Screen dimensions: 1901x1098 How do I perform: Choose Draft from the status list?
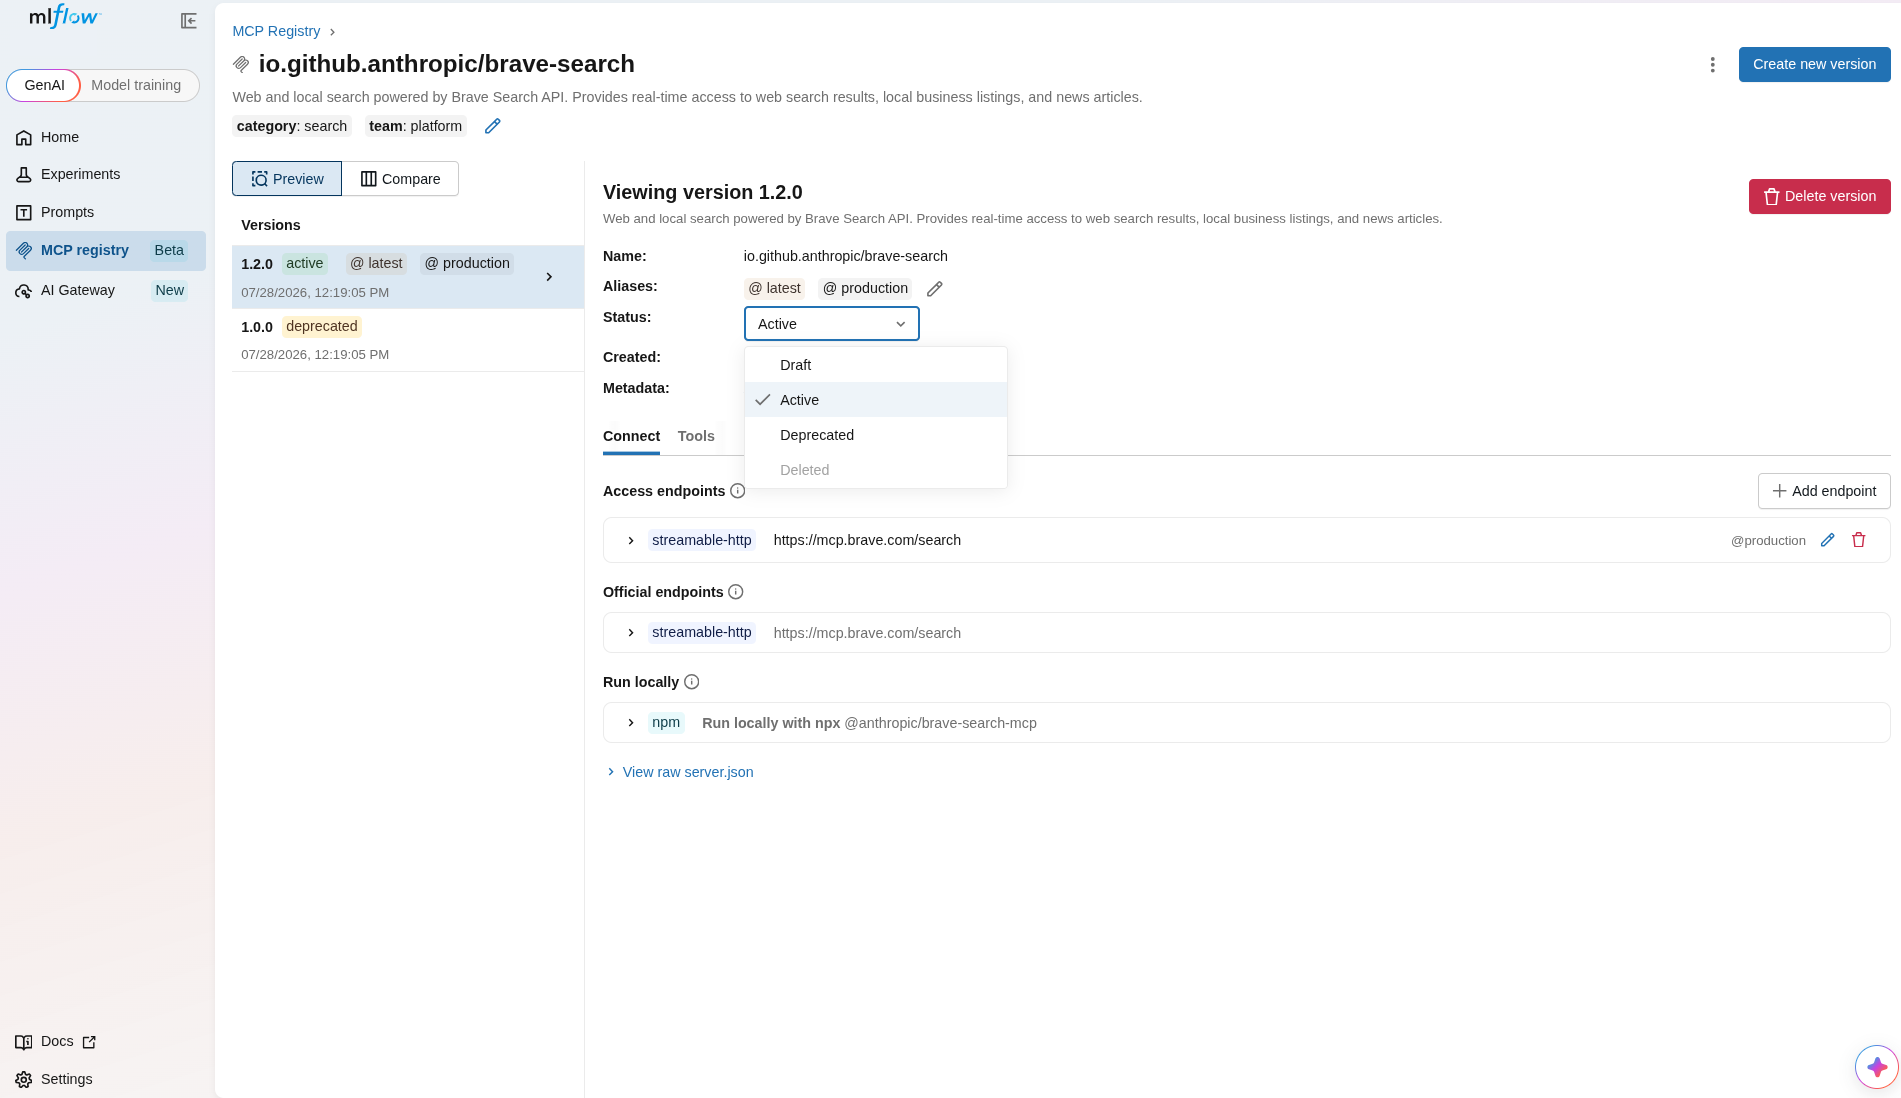876,365
